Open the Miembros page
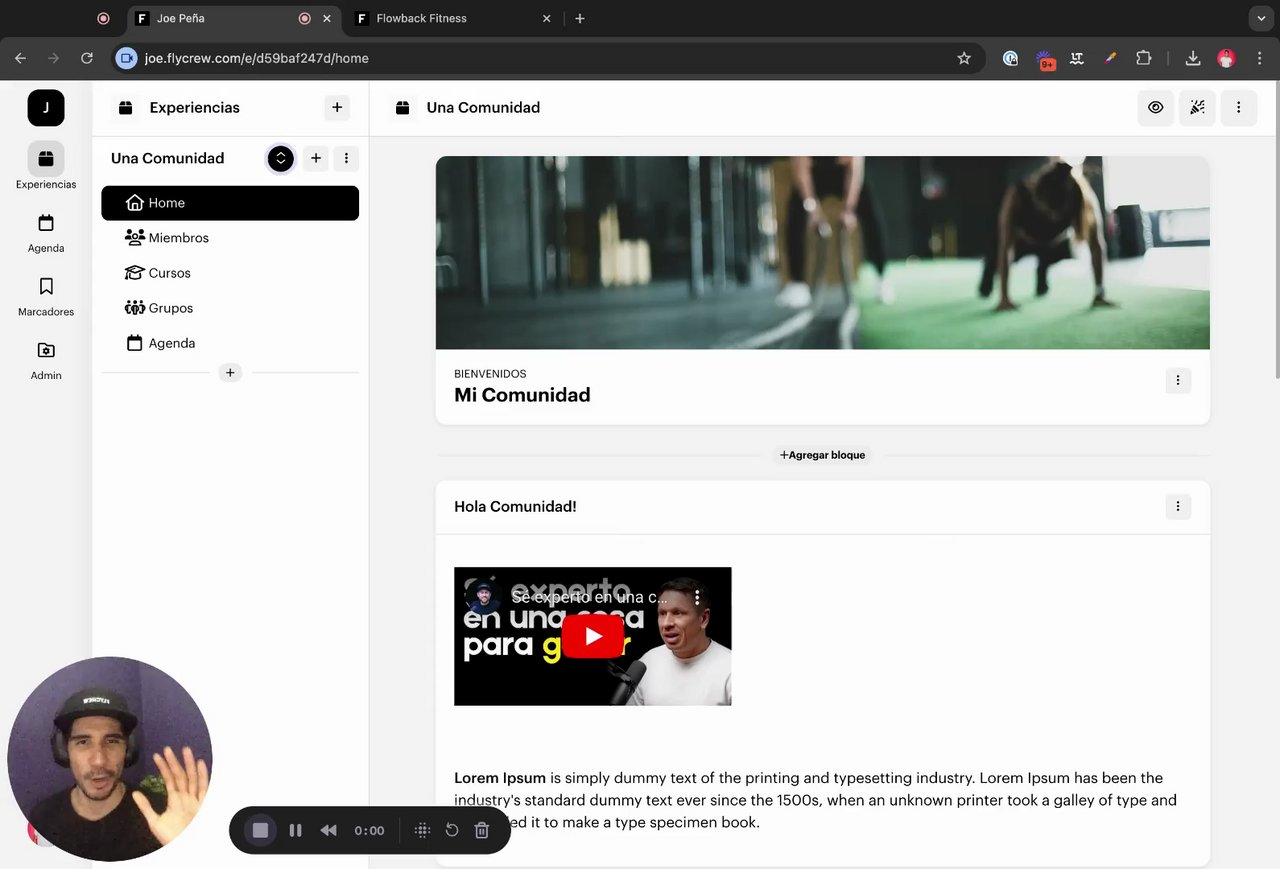This screenshot has height=869, width=1280. point(230,238)
